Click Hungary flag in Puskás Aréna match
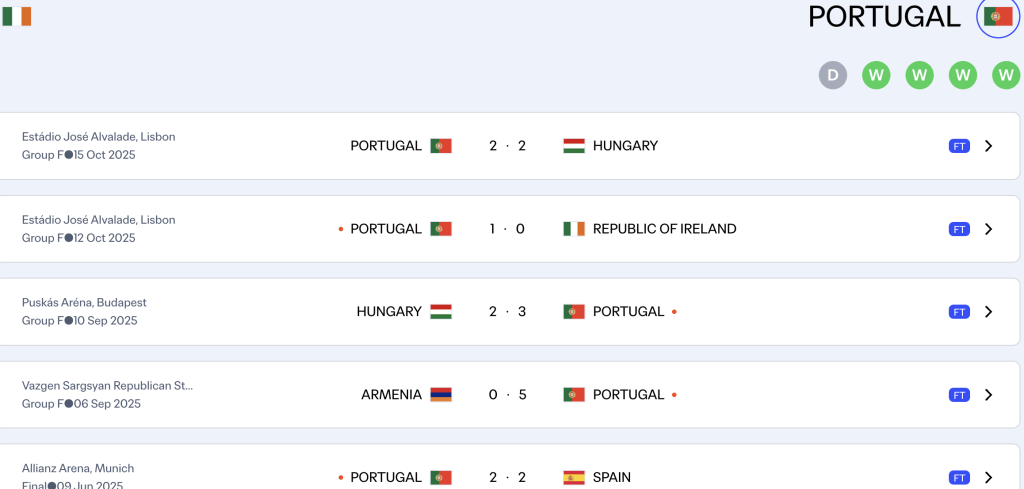The width and height of the screenshot is (1024, 489). point(441,312)
